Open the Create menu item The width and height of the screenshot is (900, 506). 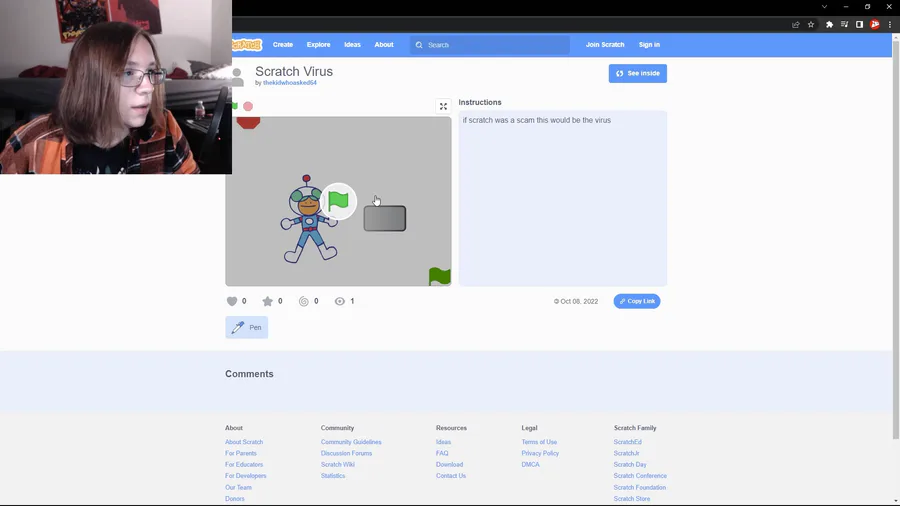pyautogui.click(x=282, y=45)
